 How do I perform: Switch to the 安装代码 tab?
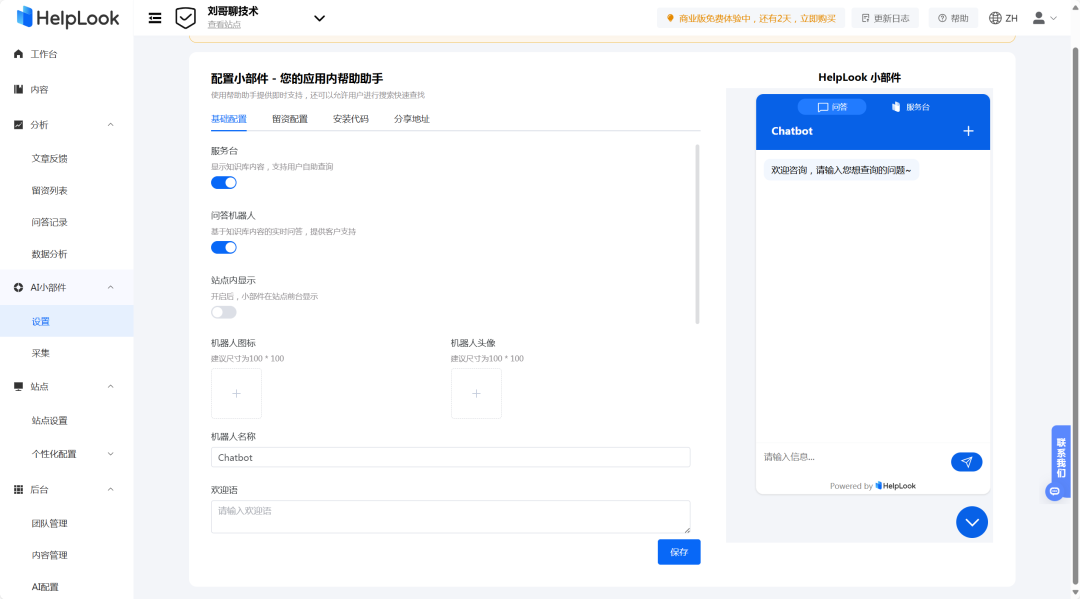351,119
